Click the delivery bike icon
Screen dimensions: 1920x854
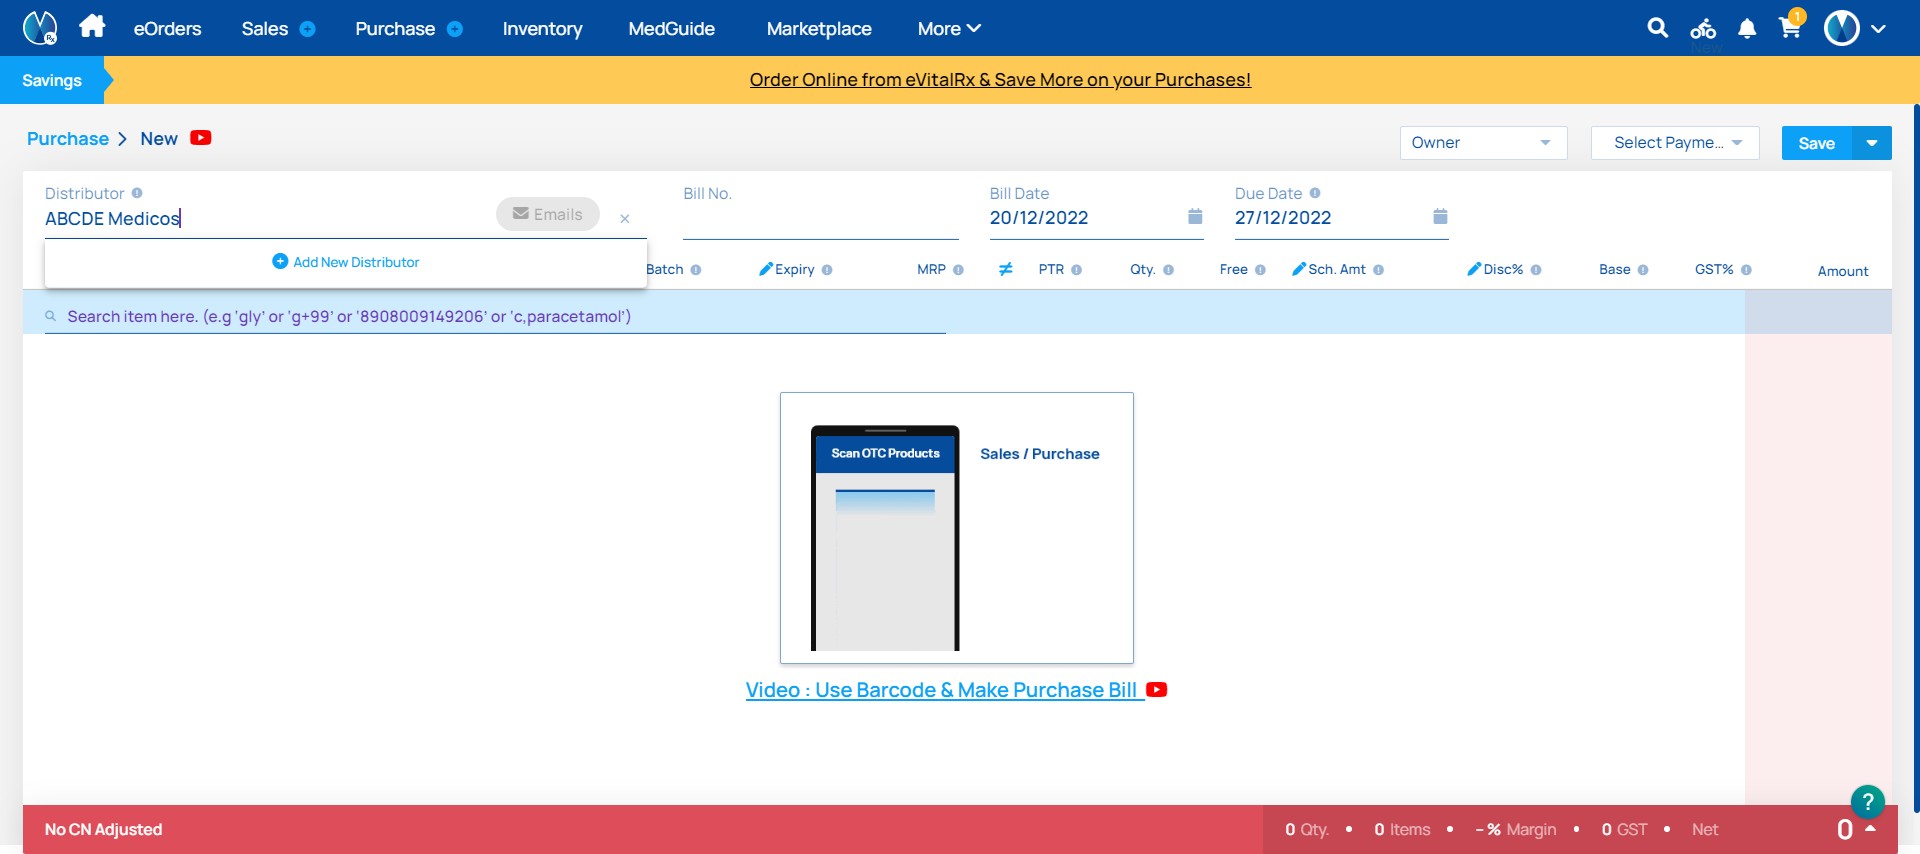tap(1703, 28)
